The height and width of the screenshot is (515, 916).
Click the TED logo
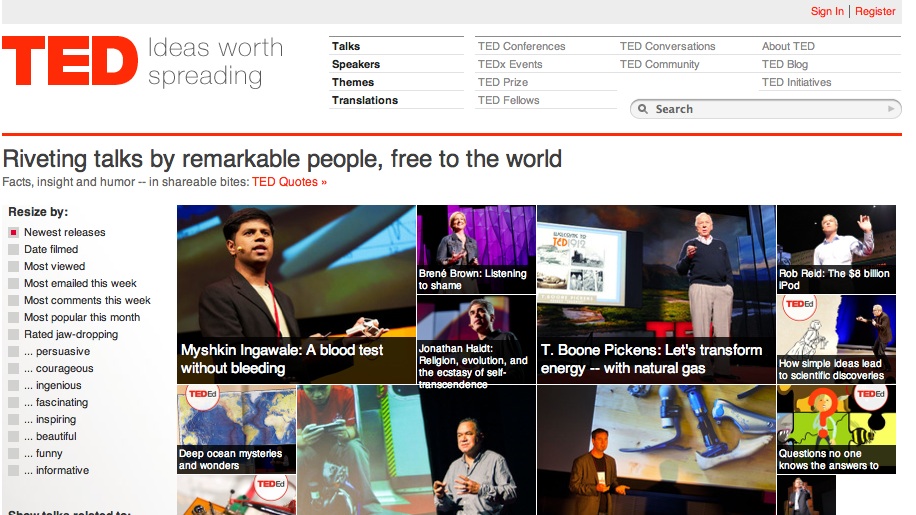[70, 61]
